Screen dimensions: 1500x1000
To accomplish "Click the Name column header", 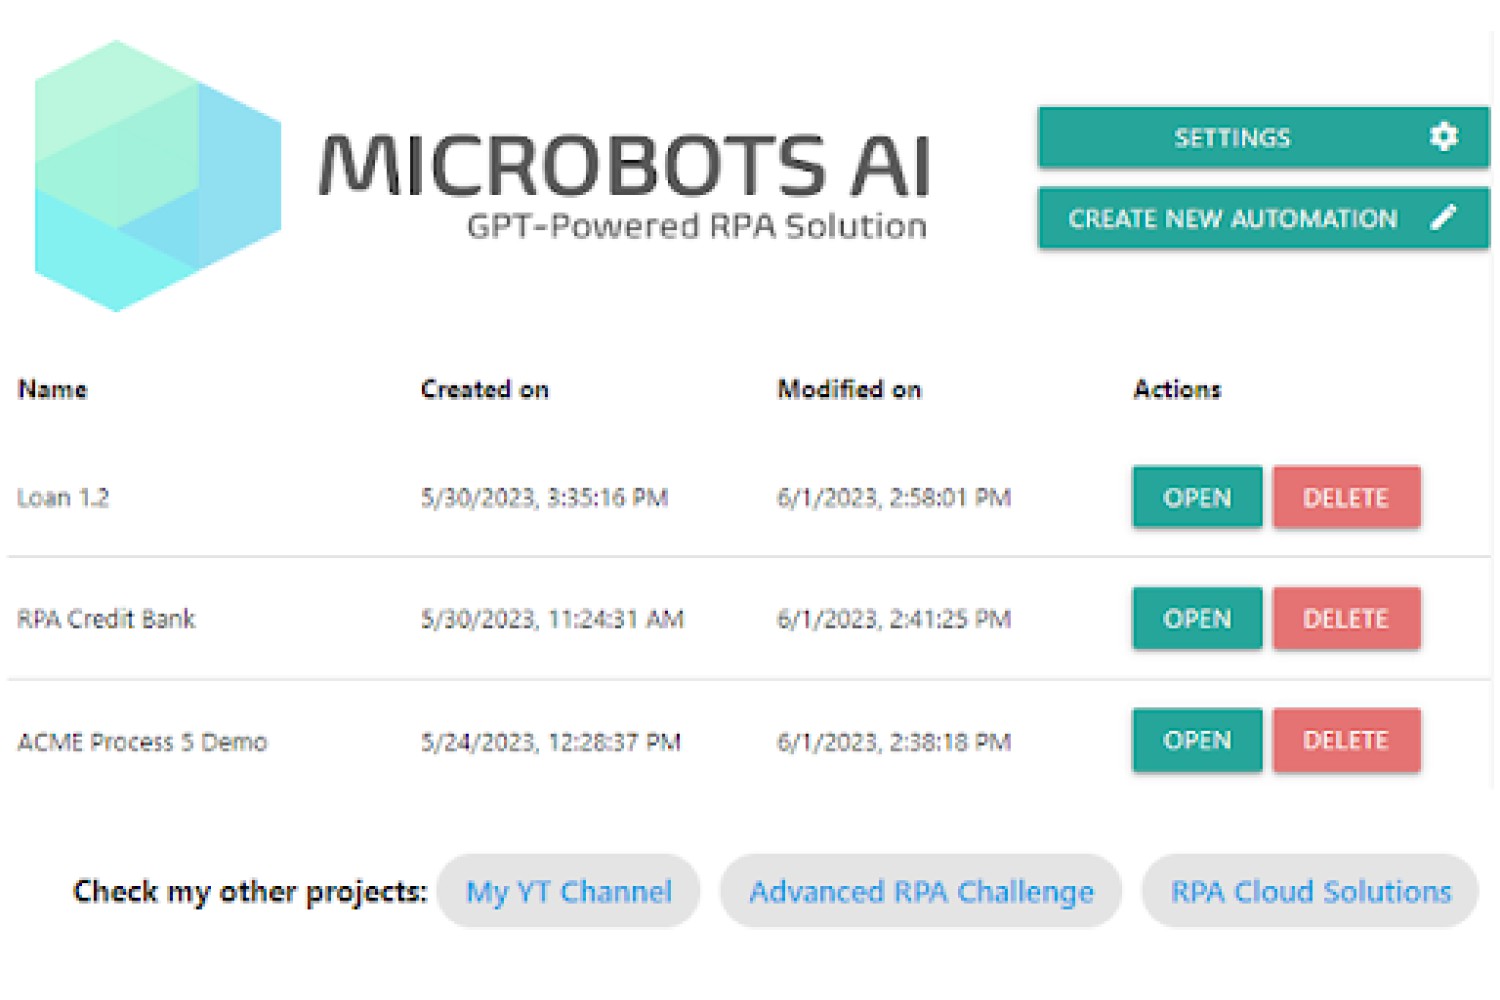I will coord(52,389).
